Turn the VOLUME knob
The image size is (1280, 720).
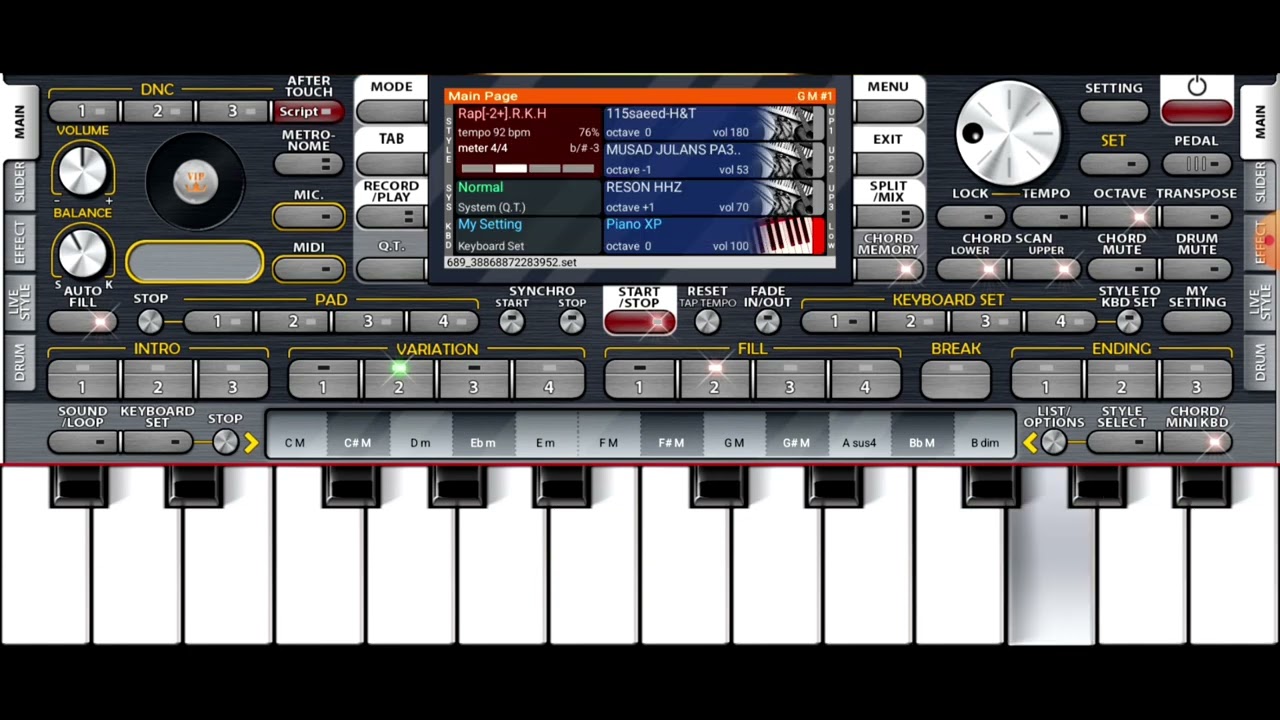[83, 170]
